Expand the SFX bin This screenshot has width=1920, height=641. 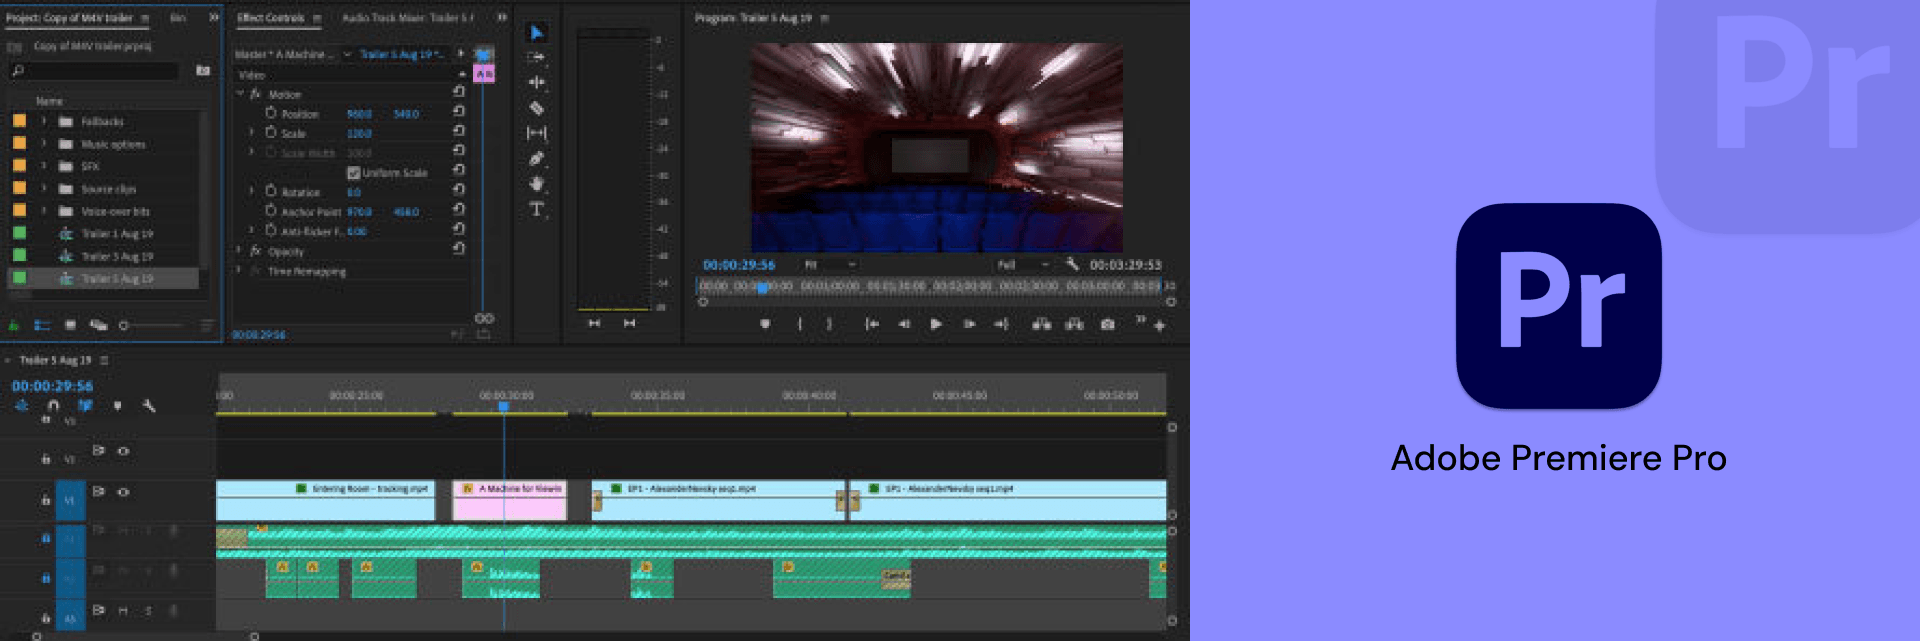44,166
